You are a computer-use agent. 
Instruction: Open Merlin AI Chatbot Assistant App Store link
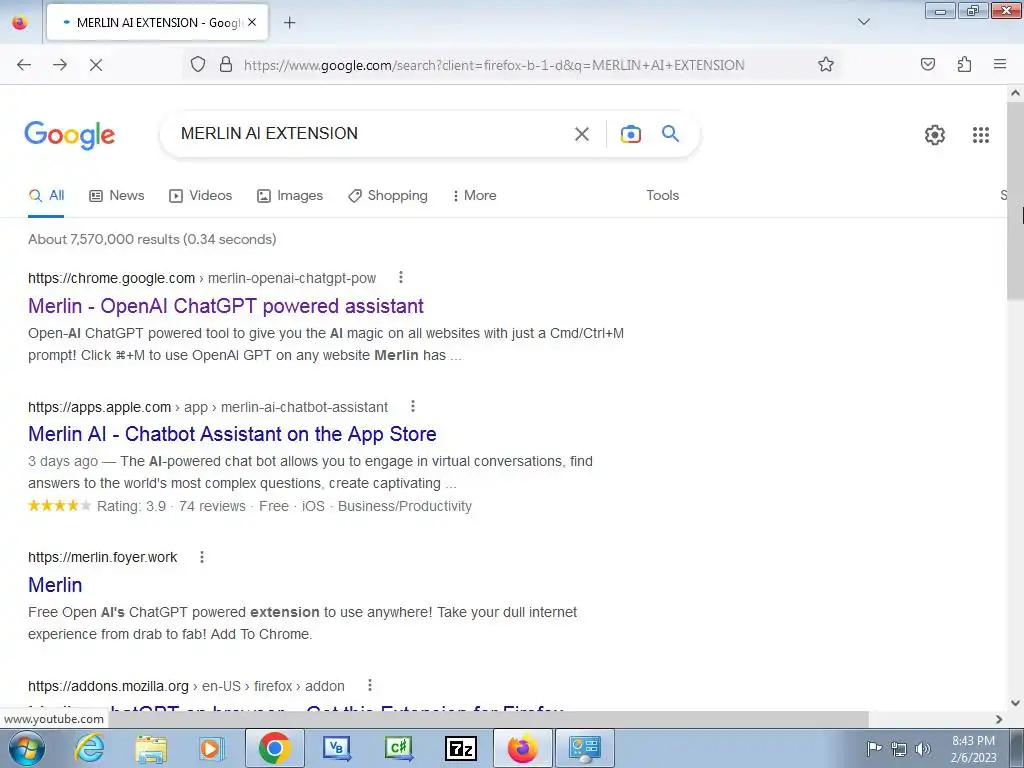point(232,434)
